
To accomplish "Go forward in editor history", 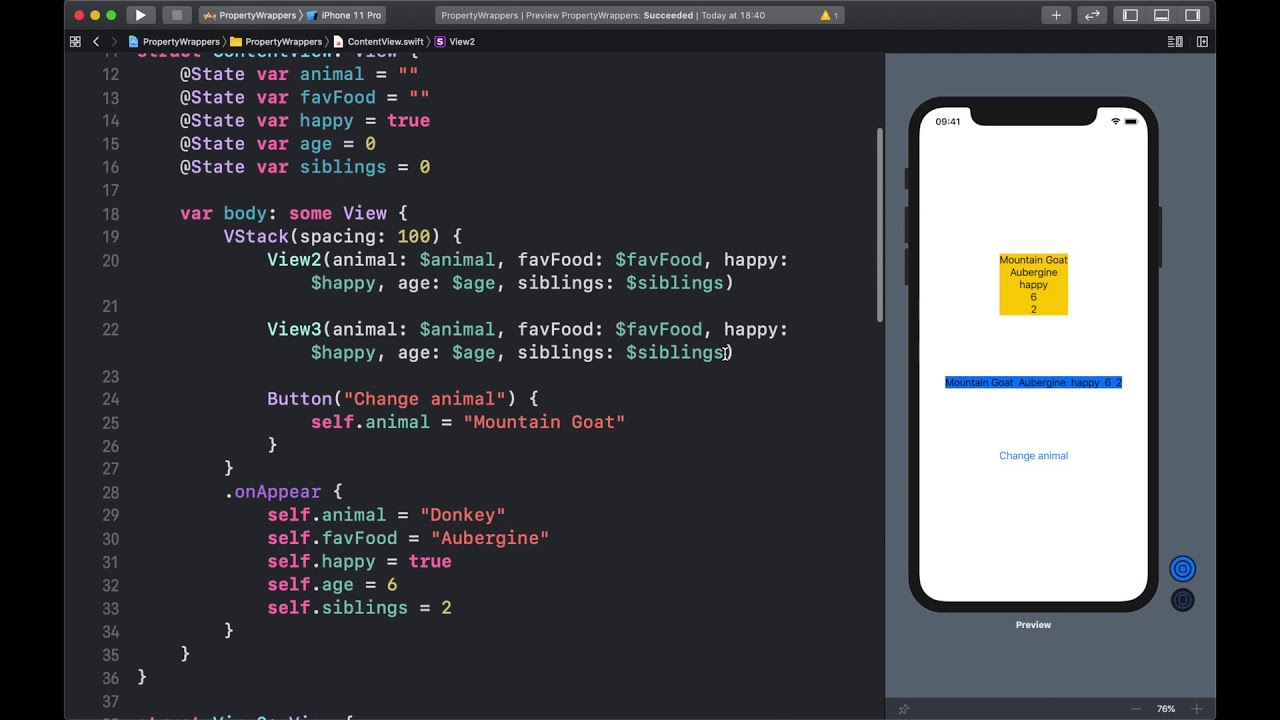I will (114, 42).
